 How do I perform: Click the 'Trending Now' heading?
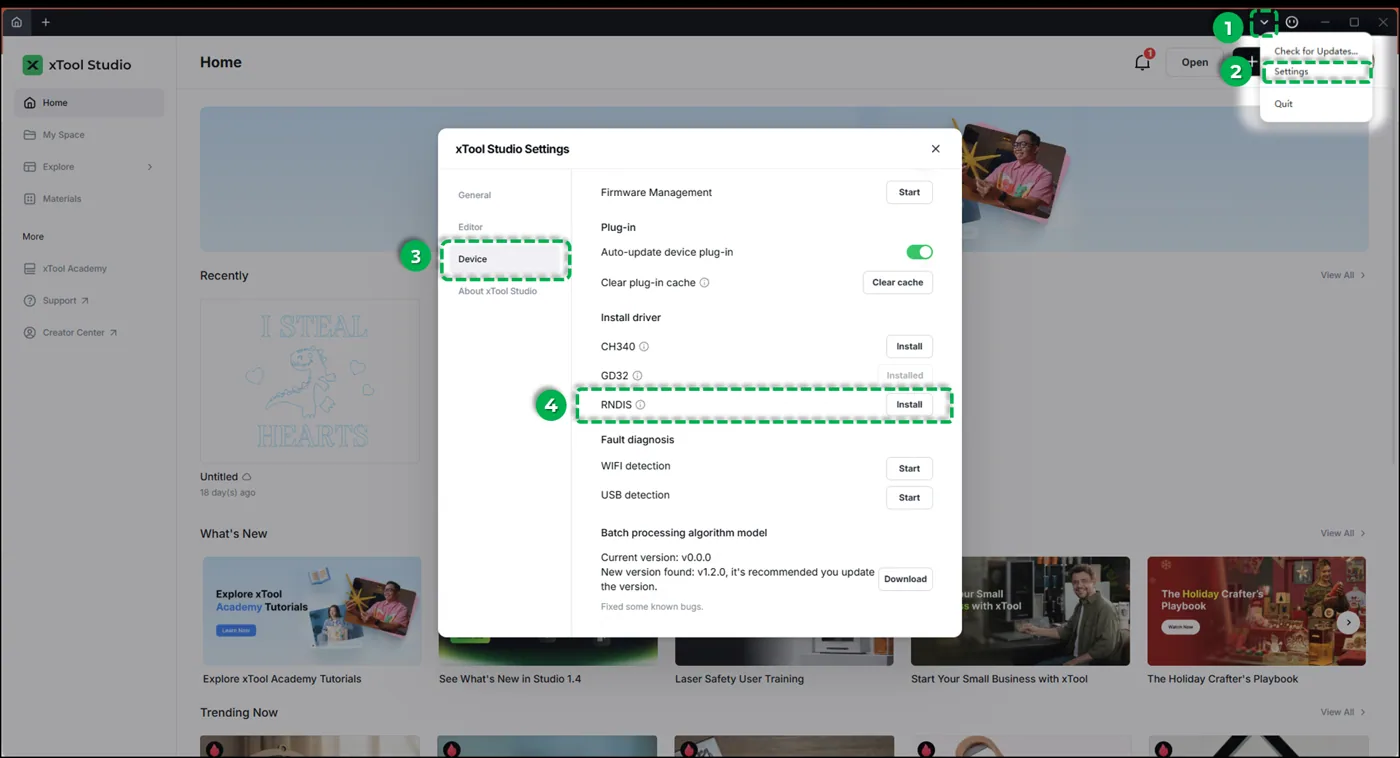pos(239,713)
